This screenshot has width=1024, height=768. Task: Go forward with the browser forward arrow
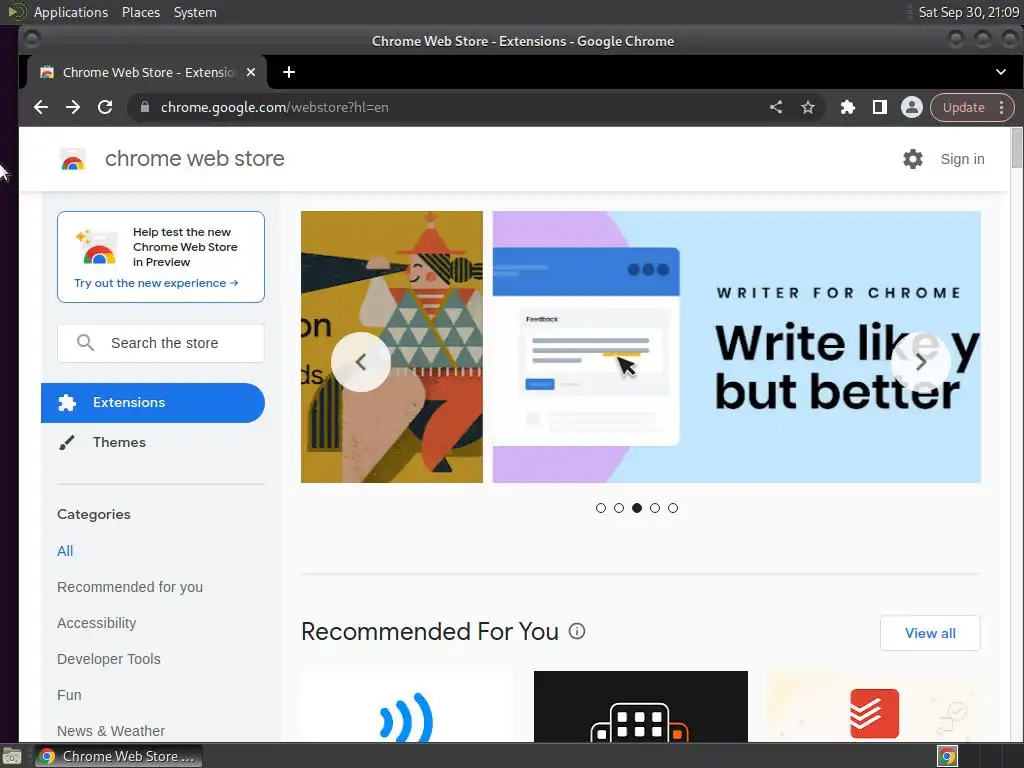72,107
